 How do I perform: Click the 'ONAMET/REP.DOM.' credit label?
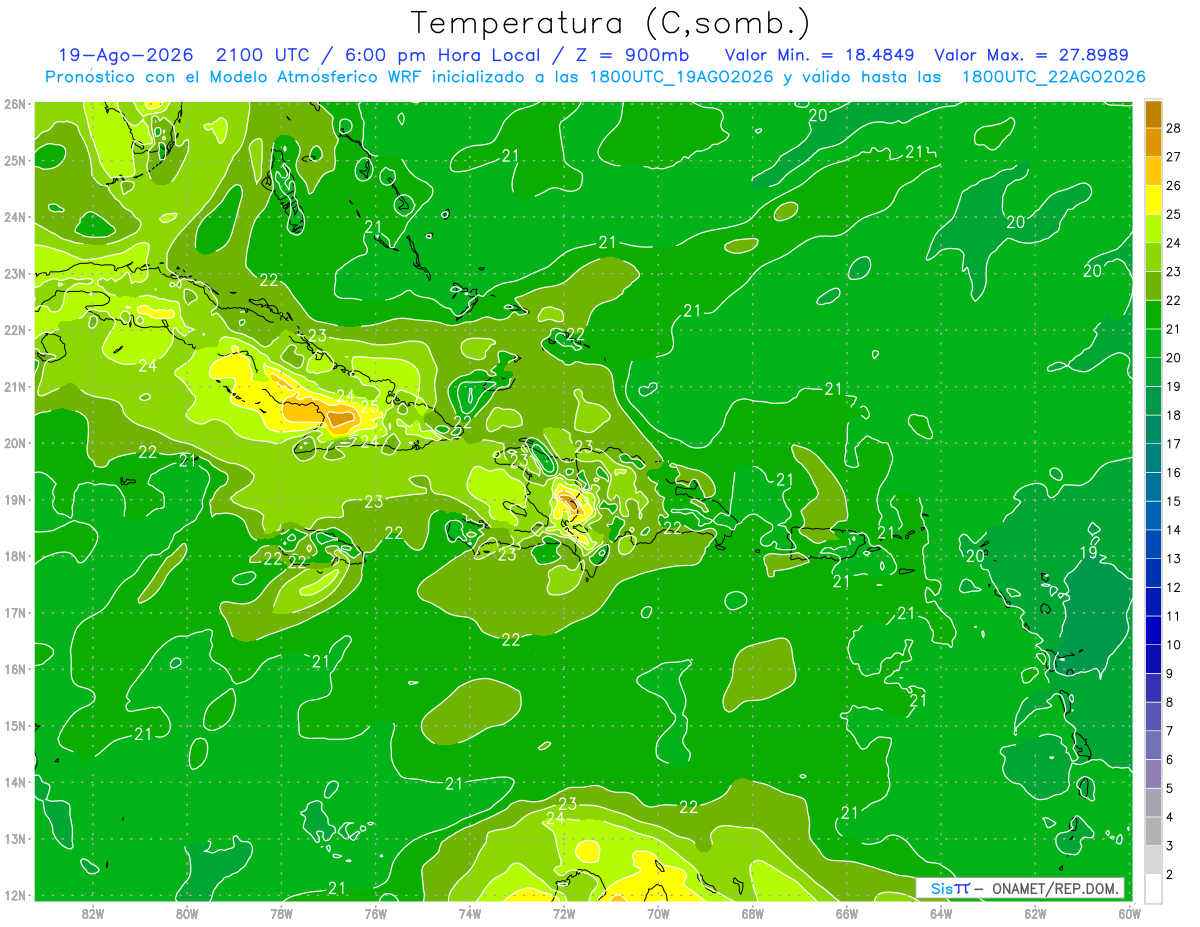click(x=1056, y=888)
